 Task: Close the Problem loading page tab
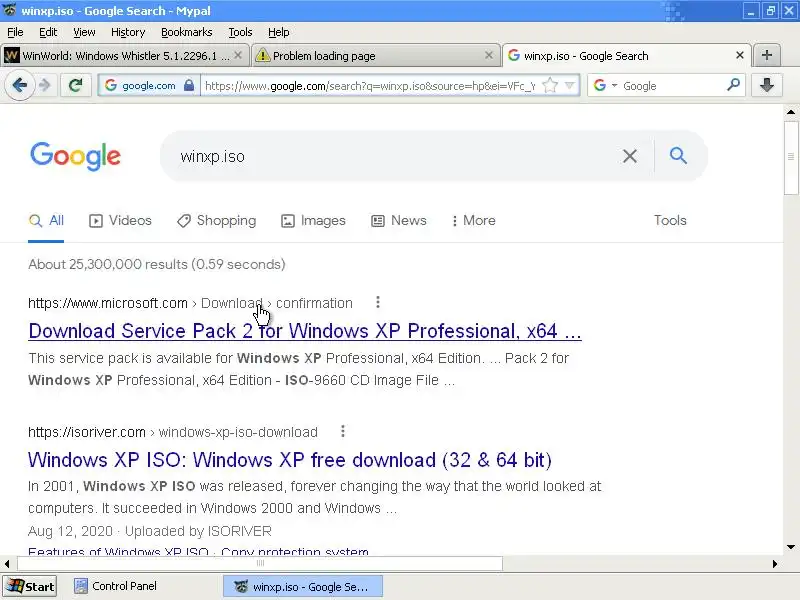tap(489, 55)
